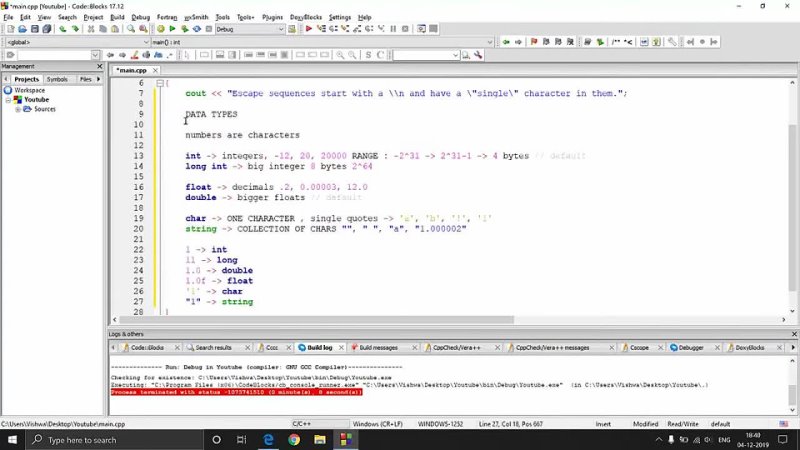The width and height of the screenshot is (800, 450).
Task: Click the blue Rebuild arrows icon
Action: 197,29
